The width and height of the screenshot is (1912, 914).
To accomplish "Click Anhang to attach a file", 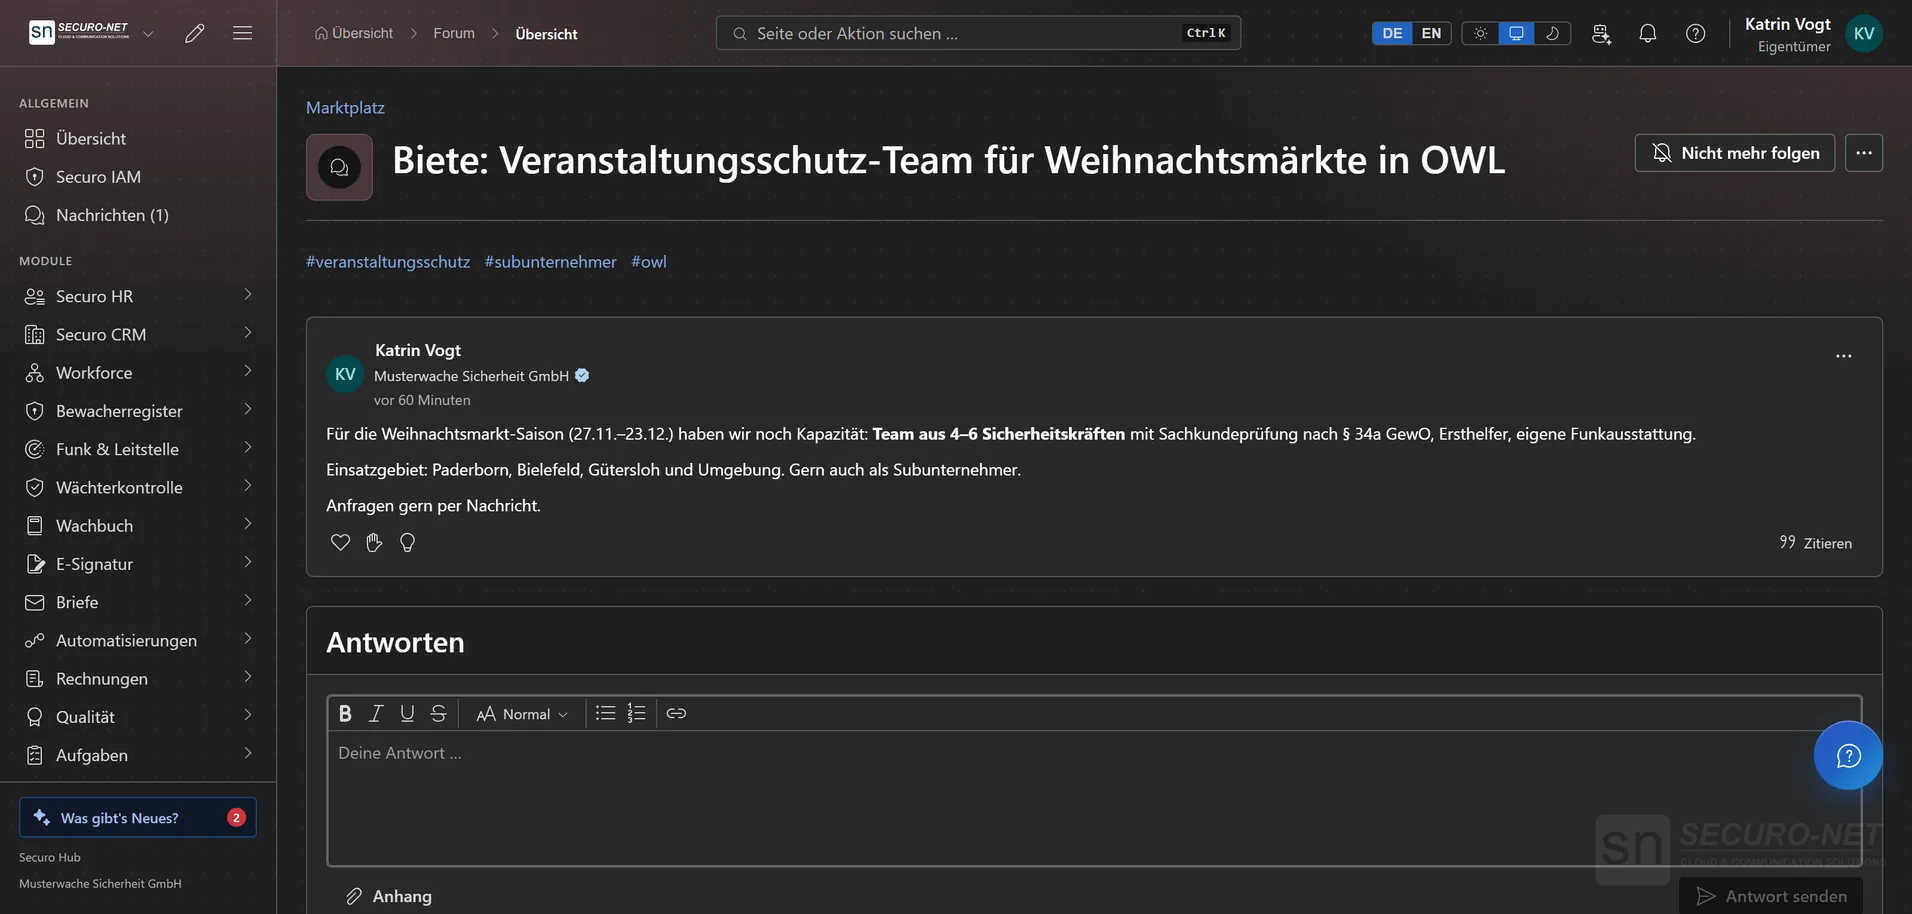I will pos(389,896).
